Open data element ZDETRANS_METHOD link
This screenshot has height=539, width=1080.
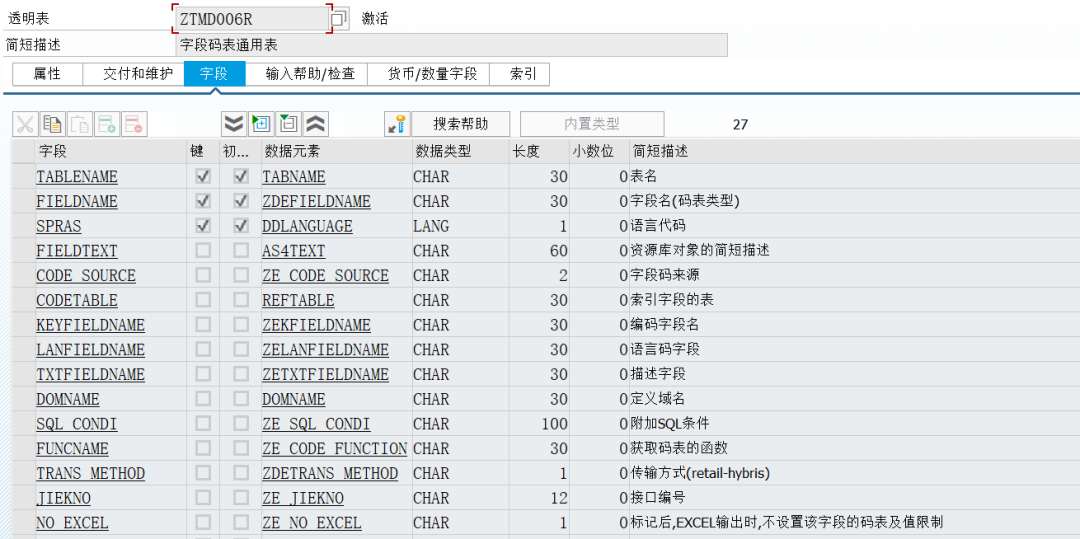pyautogui.click(x=330, y=474)
